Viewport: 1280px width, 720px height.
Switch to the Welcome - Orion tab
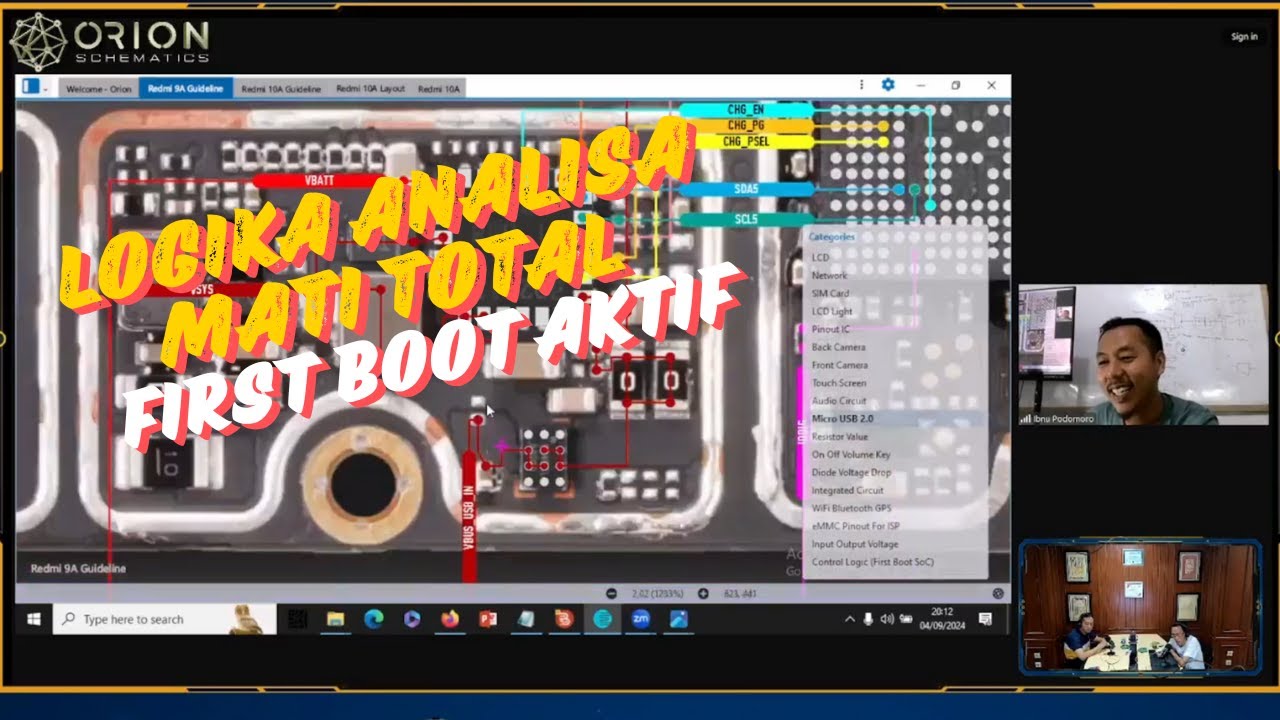98,89
